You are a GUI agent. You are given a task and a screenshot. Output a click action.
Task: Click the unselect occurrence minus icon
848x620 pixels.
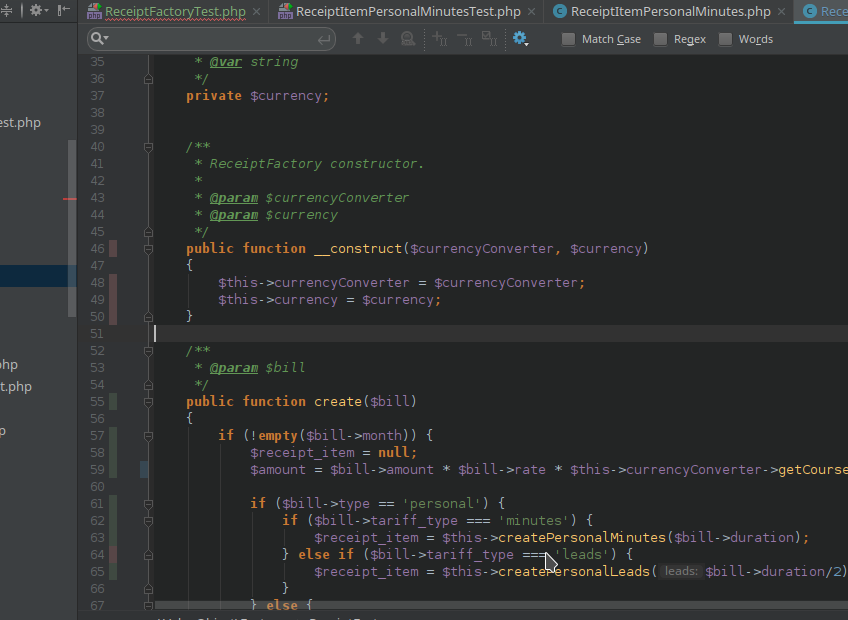(x=465, y=38)
